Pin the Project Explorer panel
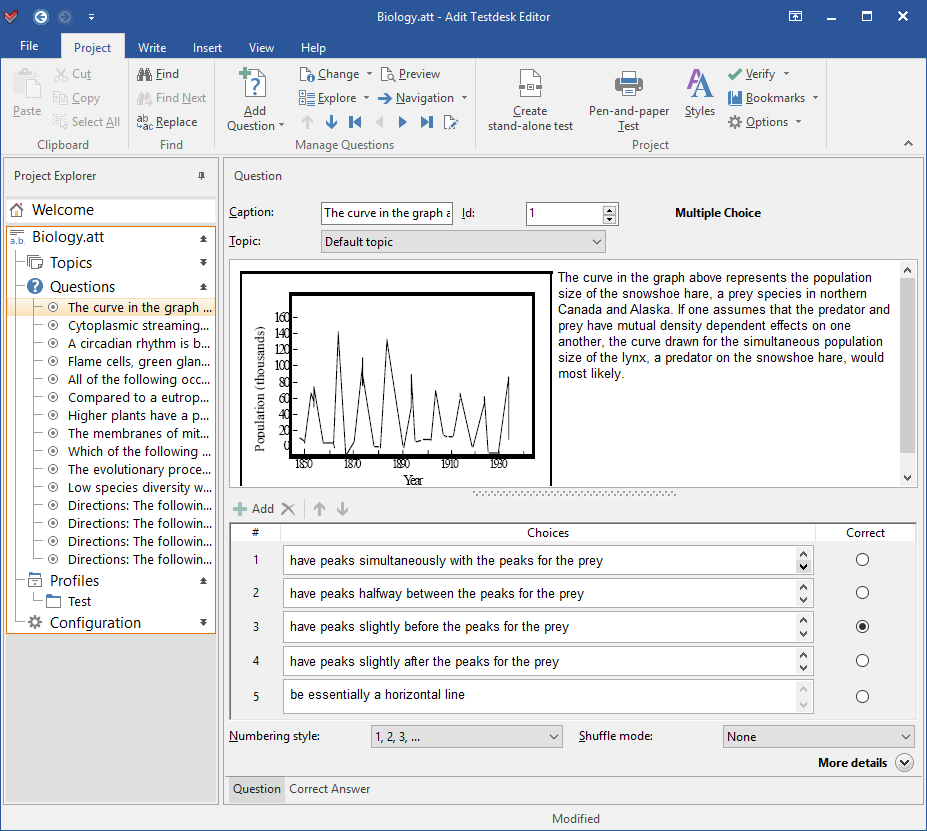 [x=200, y=175]
